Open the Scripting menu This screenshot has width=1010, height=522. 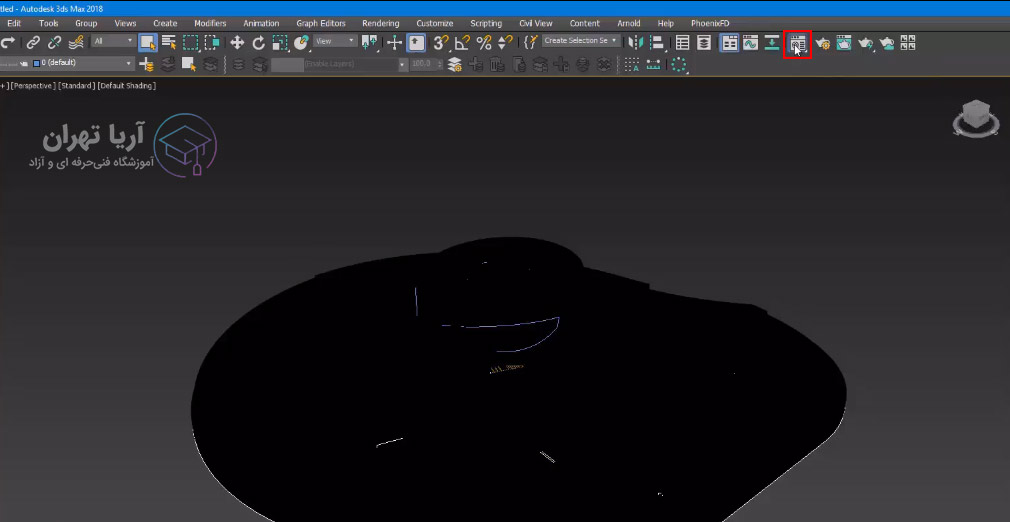486,23
